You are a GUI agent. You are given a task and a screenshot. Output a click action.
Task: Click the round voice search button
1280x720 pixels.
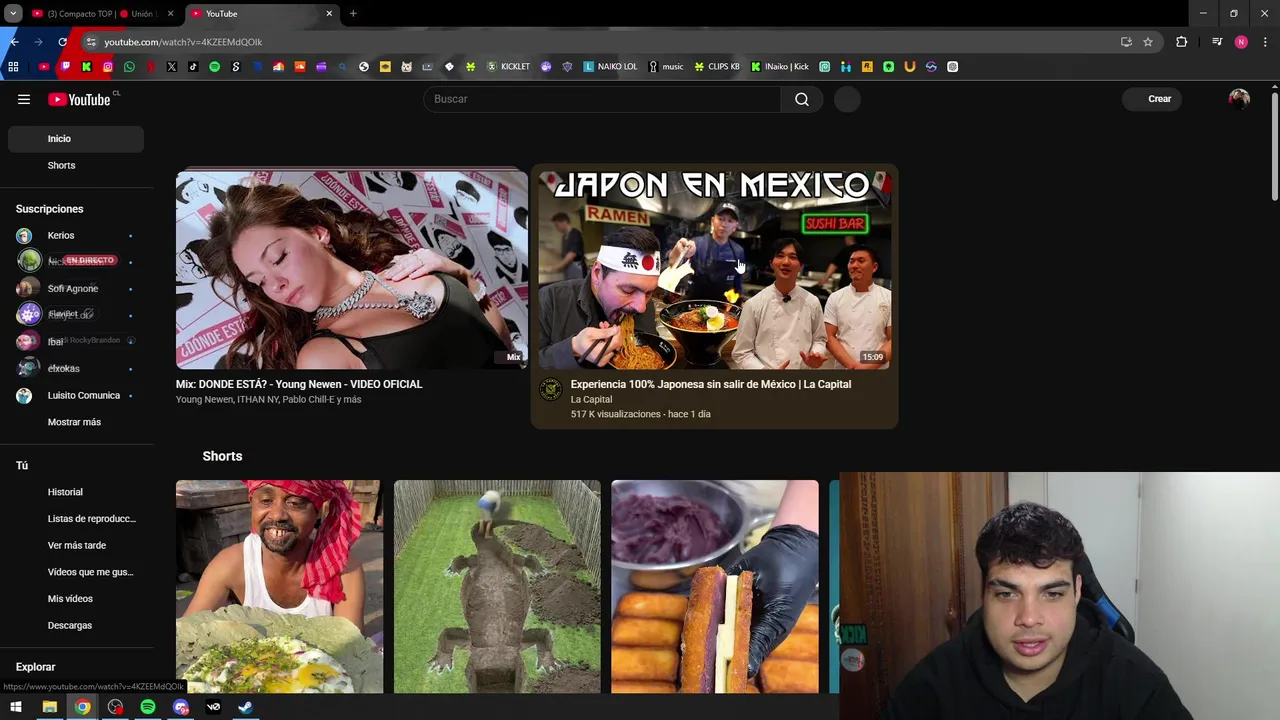point(847,99)
